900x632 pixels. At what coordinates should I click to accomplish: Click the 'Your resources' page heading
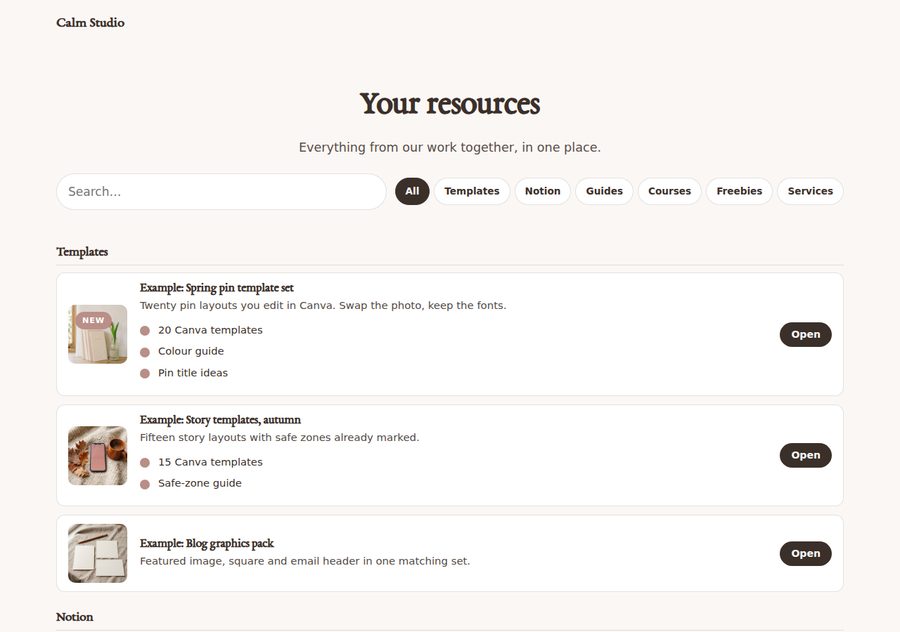(450, 104)
